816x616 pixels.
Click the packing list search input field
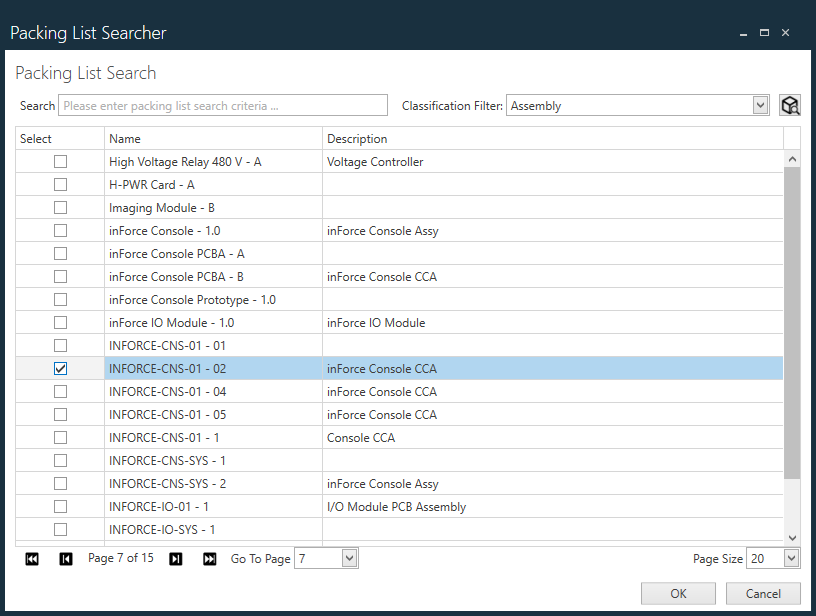pyautogui.click(x=220, y=104)
